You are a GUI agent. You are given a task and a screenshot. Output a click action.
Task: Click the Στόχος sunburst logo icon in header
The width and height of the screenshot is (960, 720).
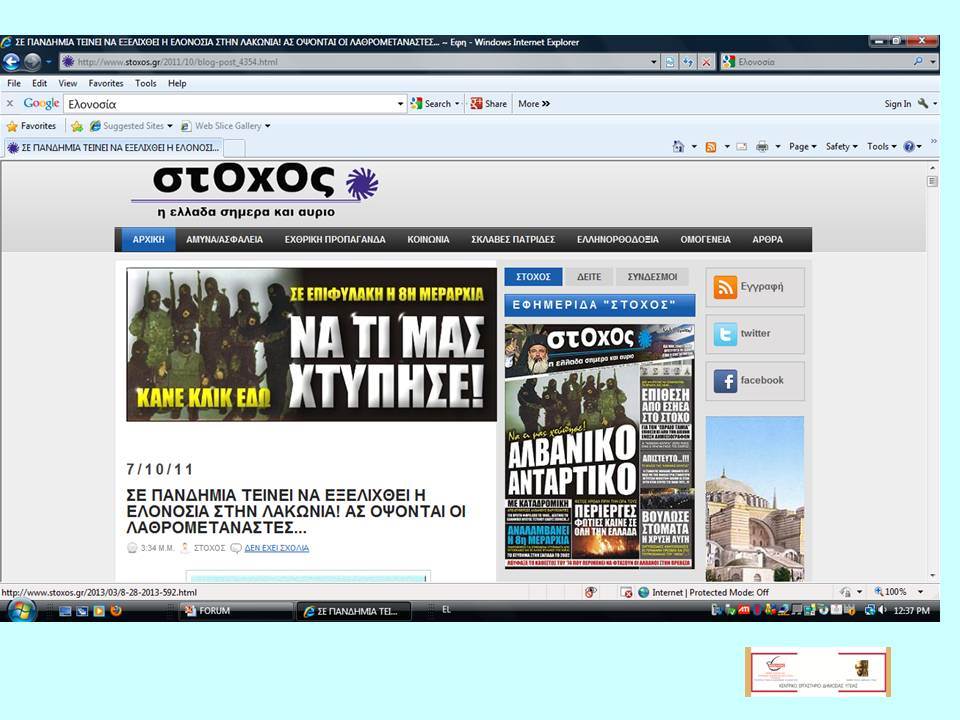pos(362,183)
